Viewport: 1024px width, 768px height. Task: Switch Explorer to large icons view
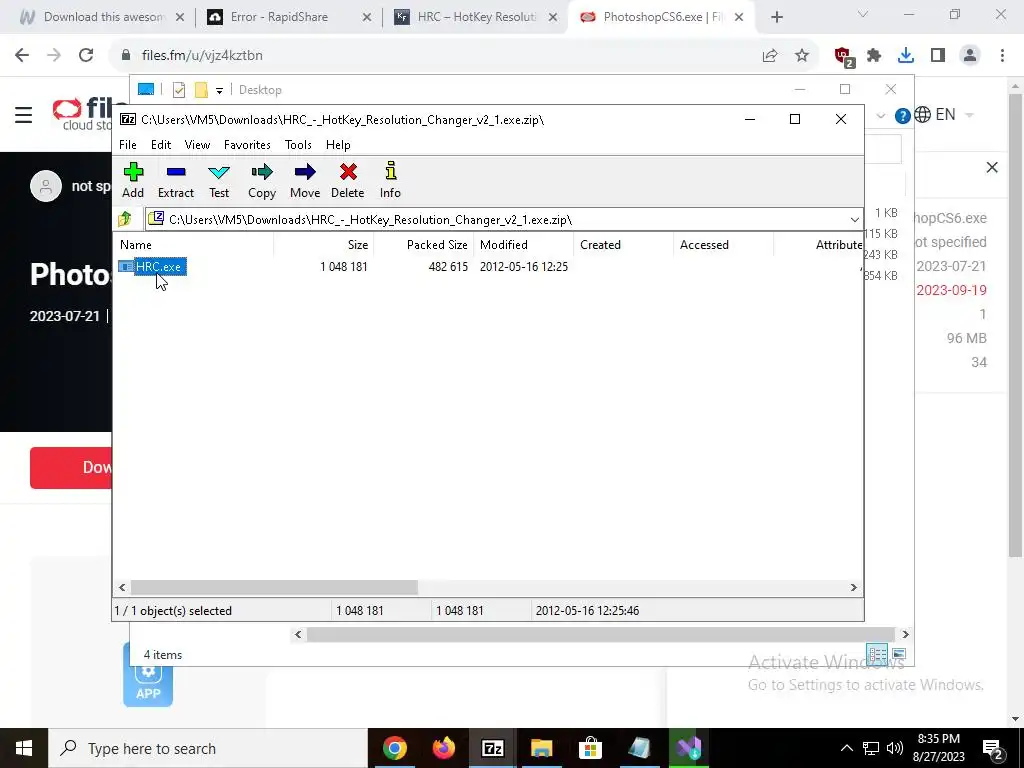(899, 653)
